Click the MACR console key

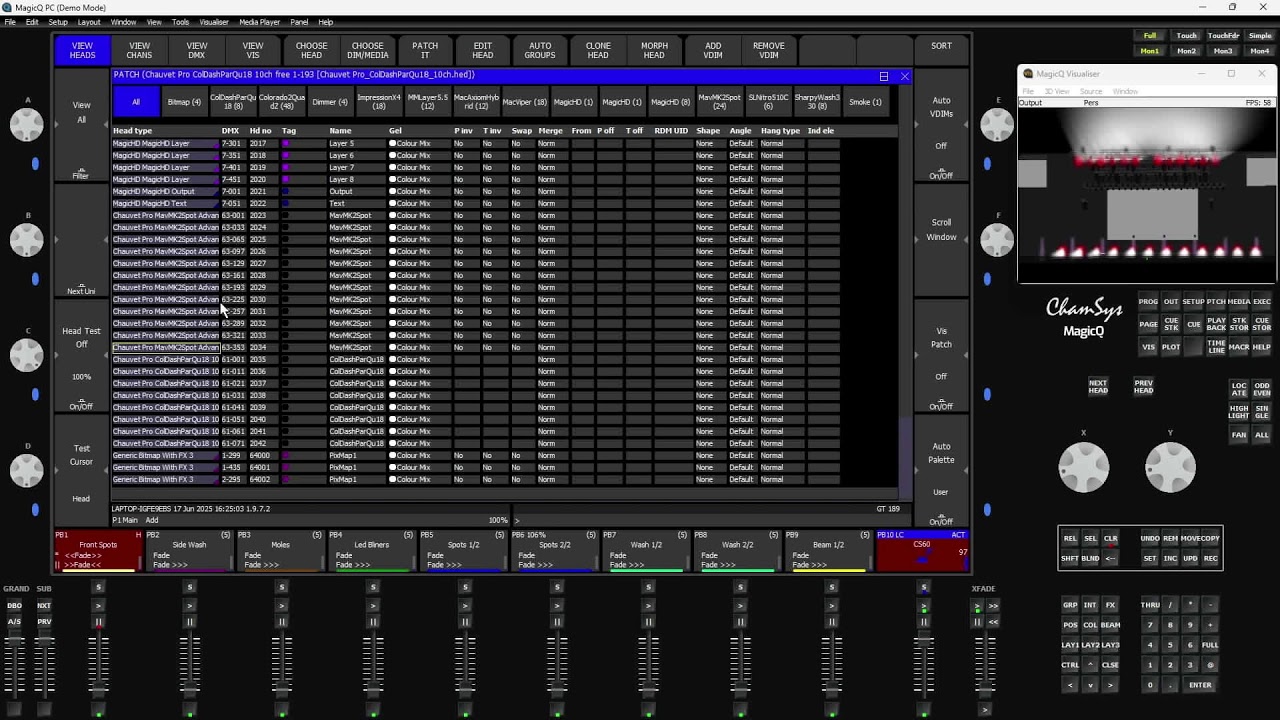click(x=1239, y=347)
